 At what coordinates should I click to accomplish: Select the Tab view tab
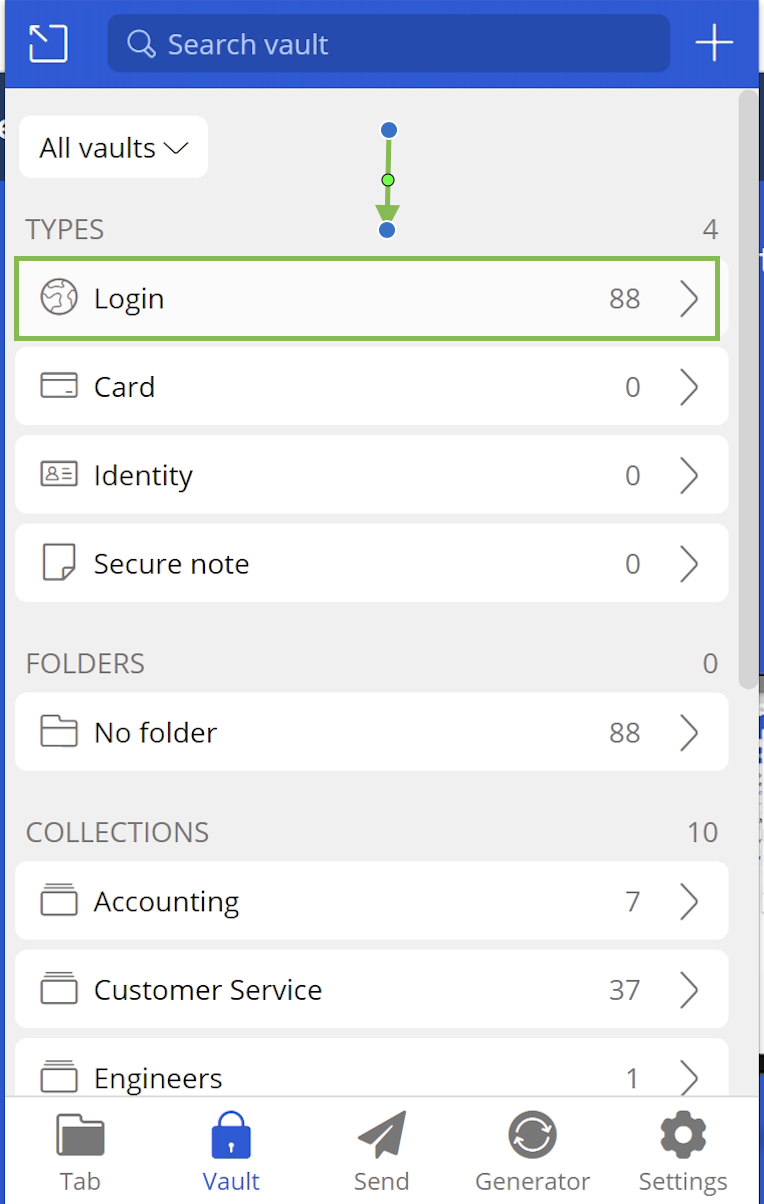coord(80,1152)
